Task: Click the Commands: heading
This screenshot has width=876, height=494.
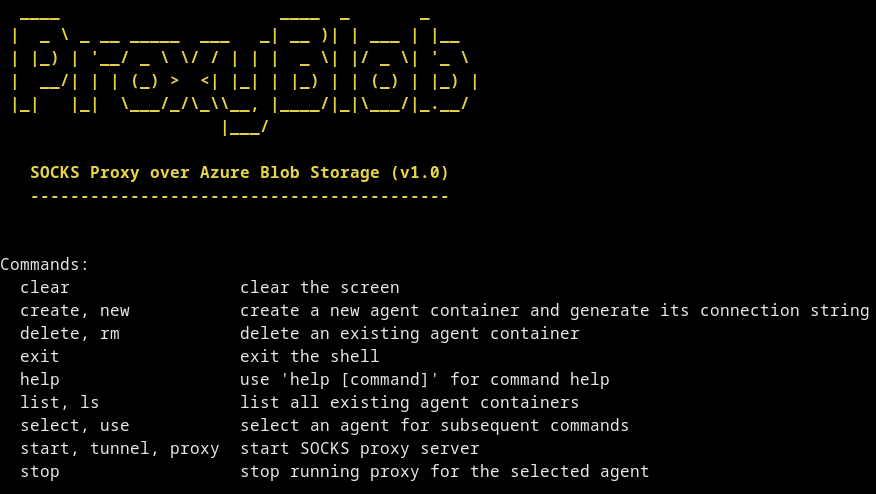Action: click(x=45, y=264)
